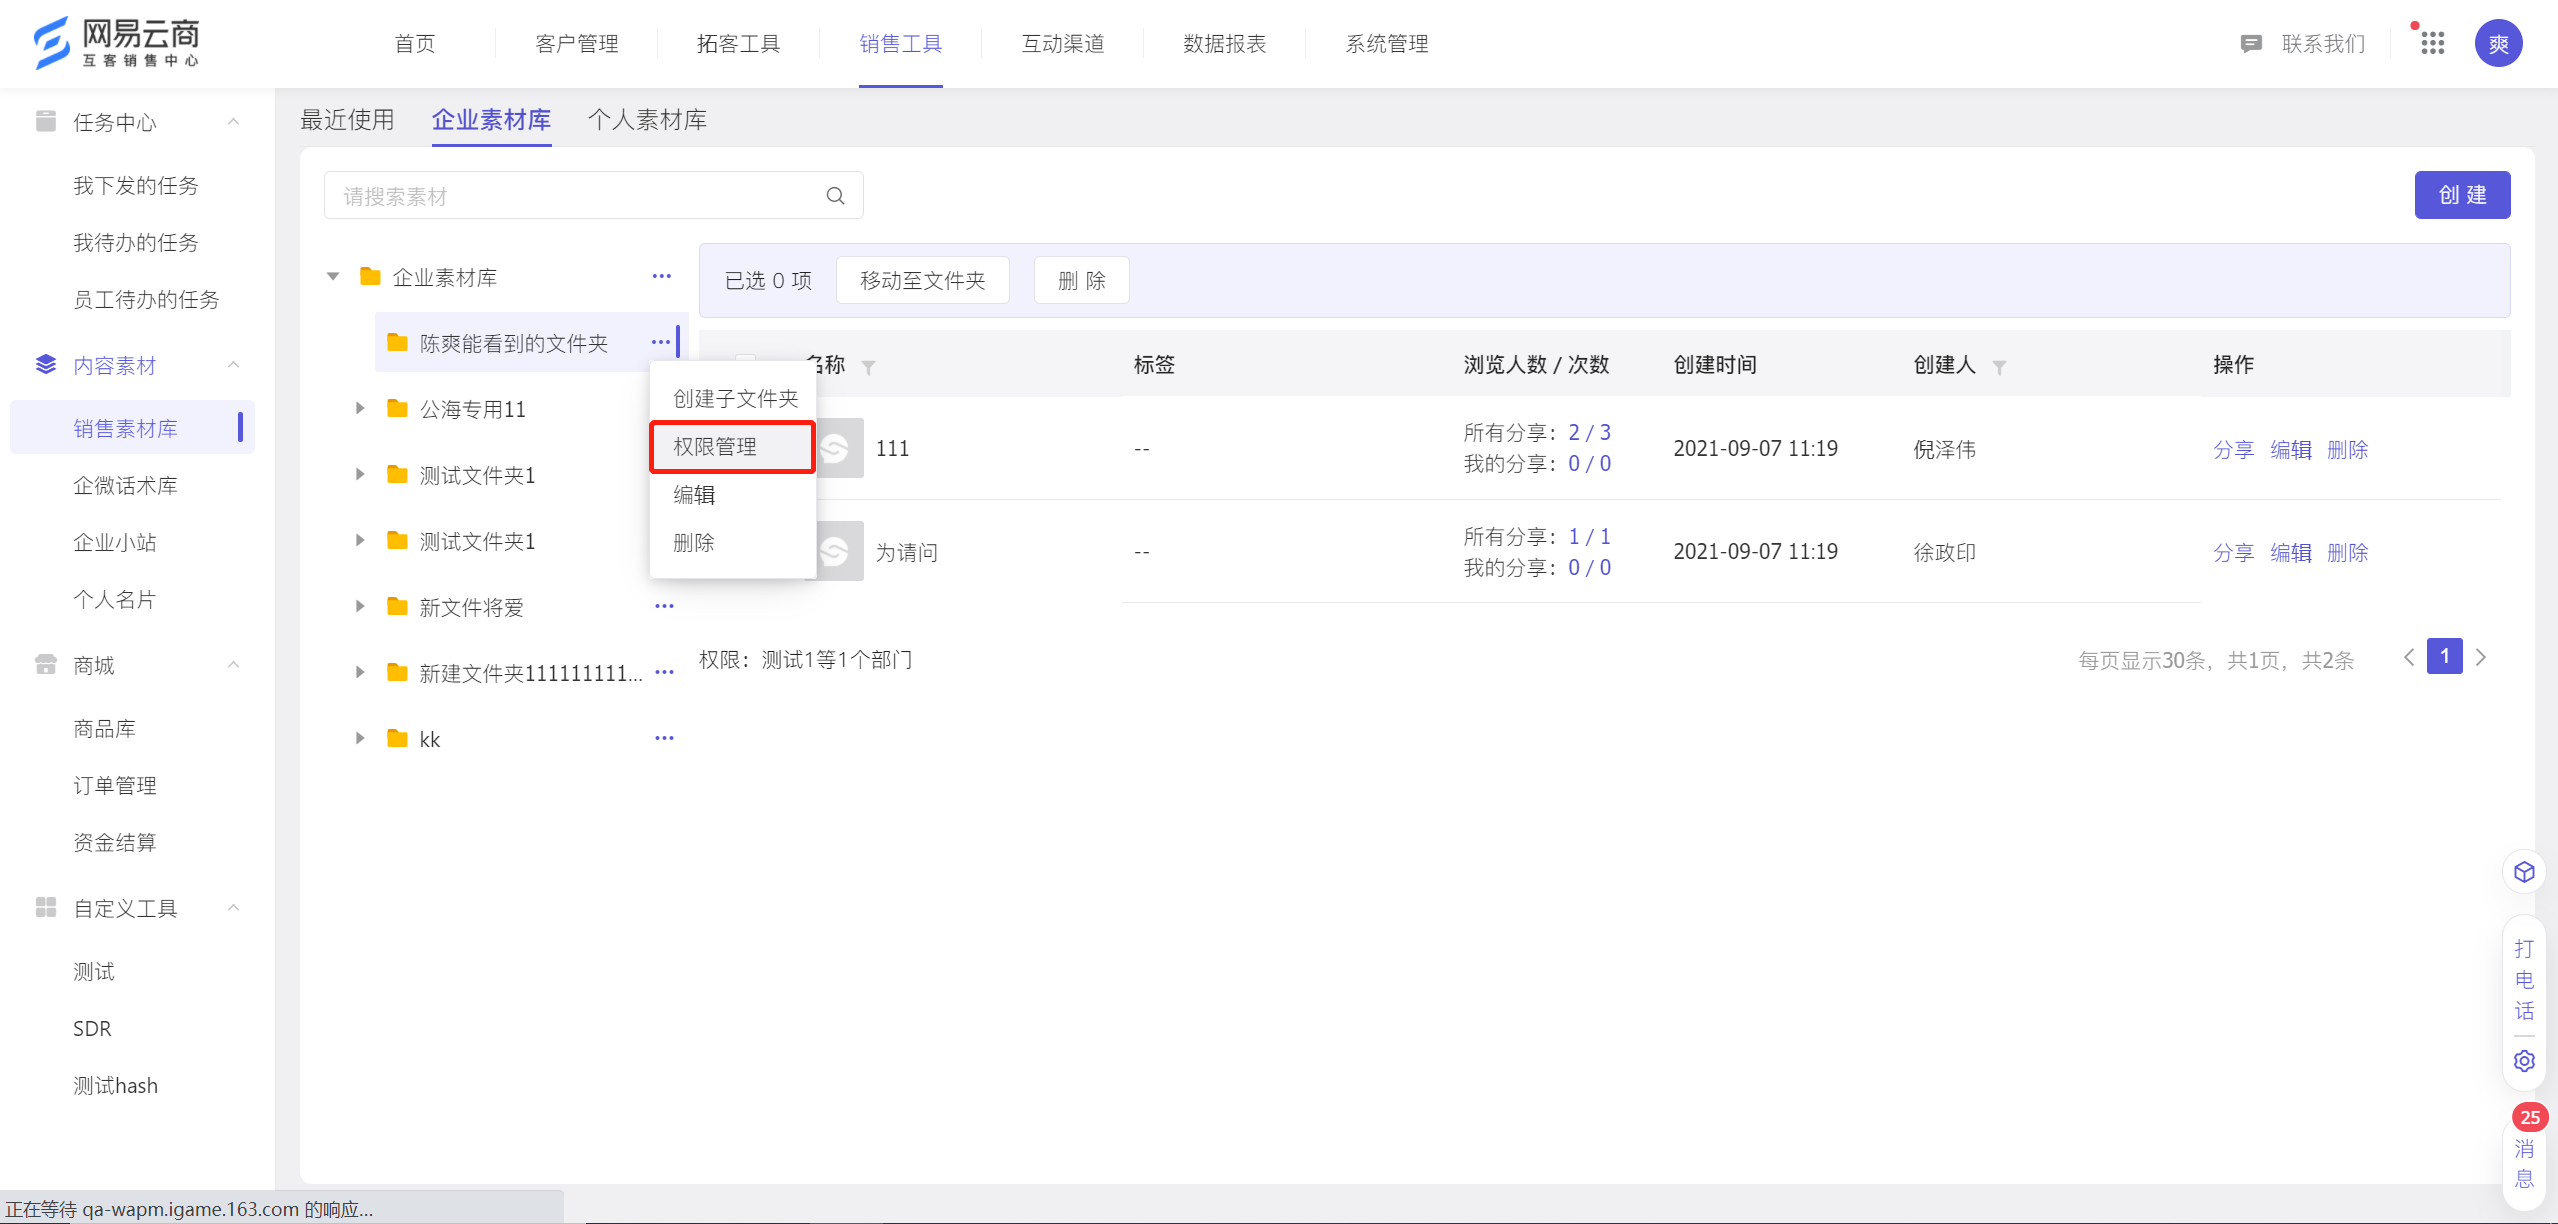The height and width of the screenshot is (1224, 2558).
Task: Select the 测试文件夹1 first tree folder
Action: [x=477, y=474]
